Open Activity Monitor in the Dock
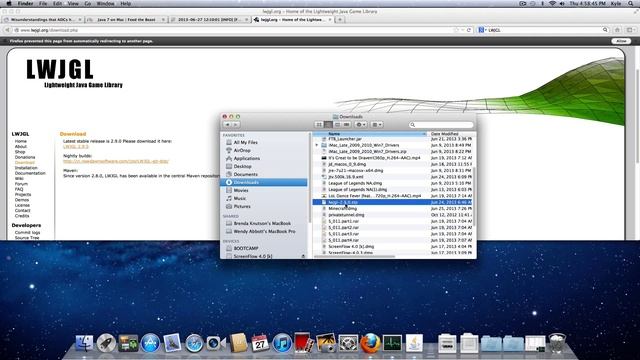The height and width of the screenshot is (360, 640). (392, 343)
